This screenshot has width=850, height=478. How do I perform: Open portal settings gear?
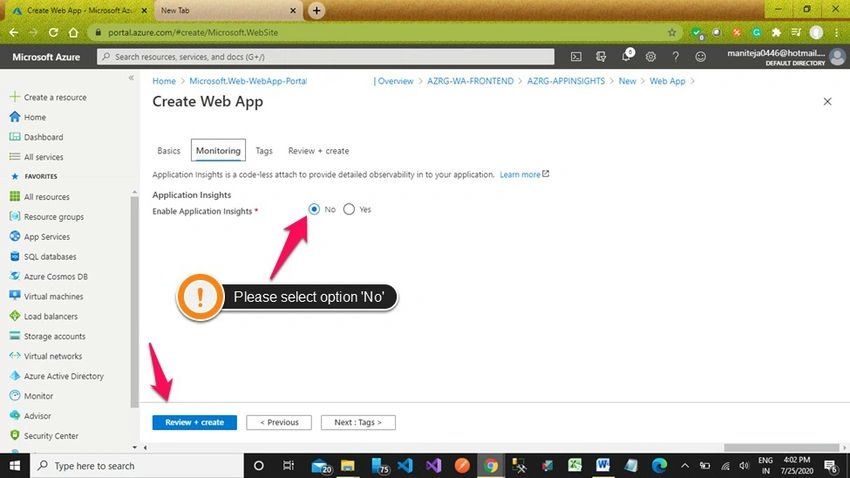[651, 57]
